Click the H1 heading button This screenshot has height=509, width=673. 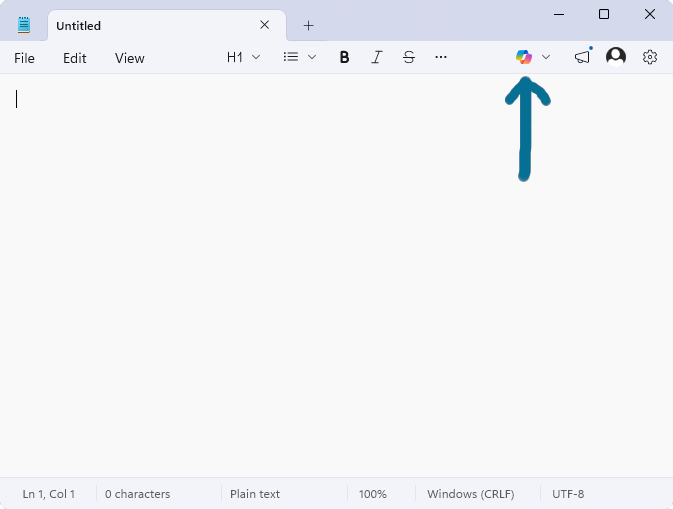pyautogui.click(x=235, y=57)
